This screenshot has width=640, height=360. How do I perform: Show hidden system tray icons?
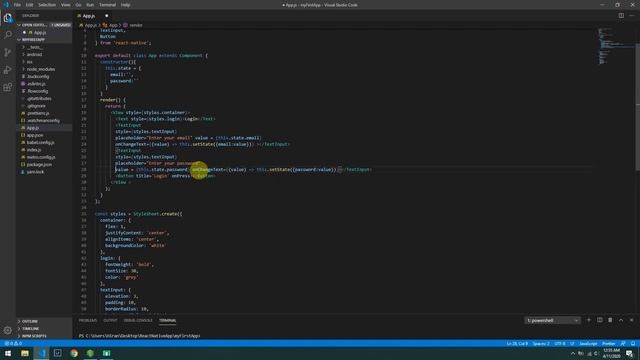tap(573, 353)
